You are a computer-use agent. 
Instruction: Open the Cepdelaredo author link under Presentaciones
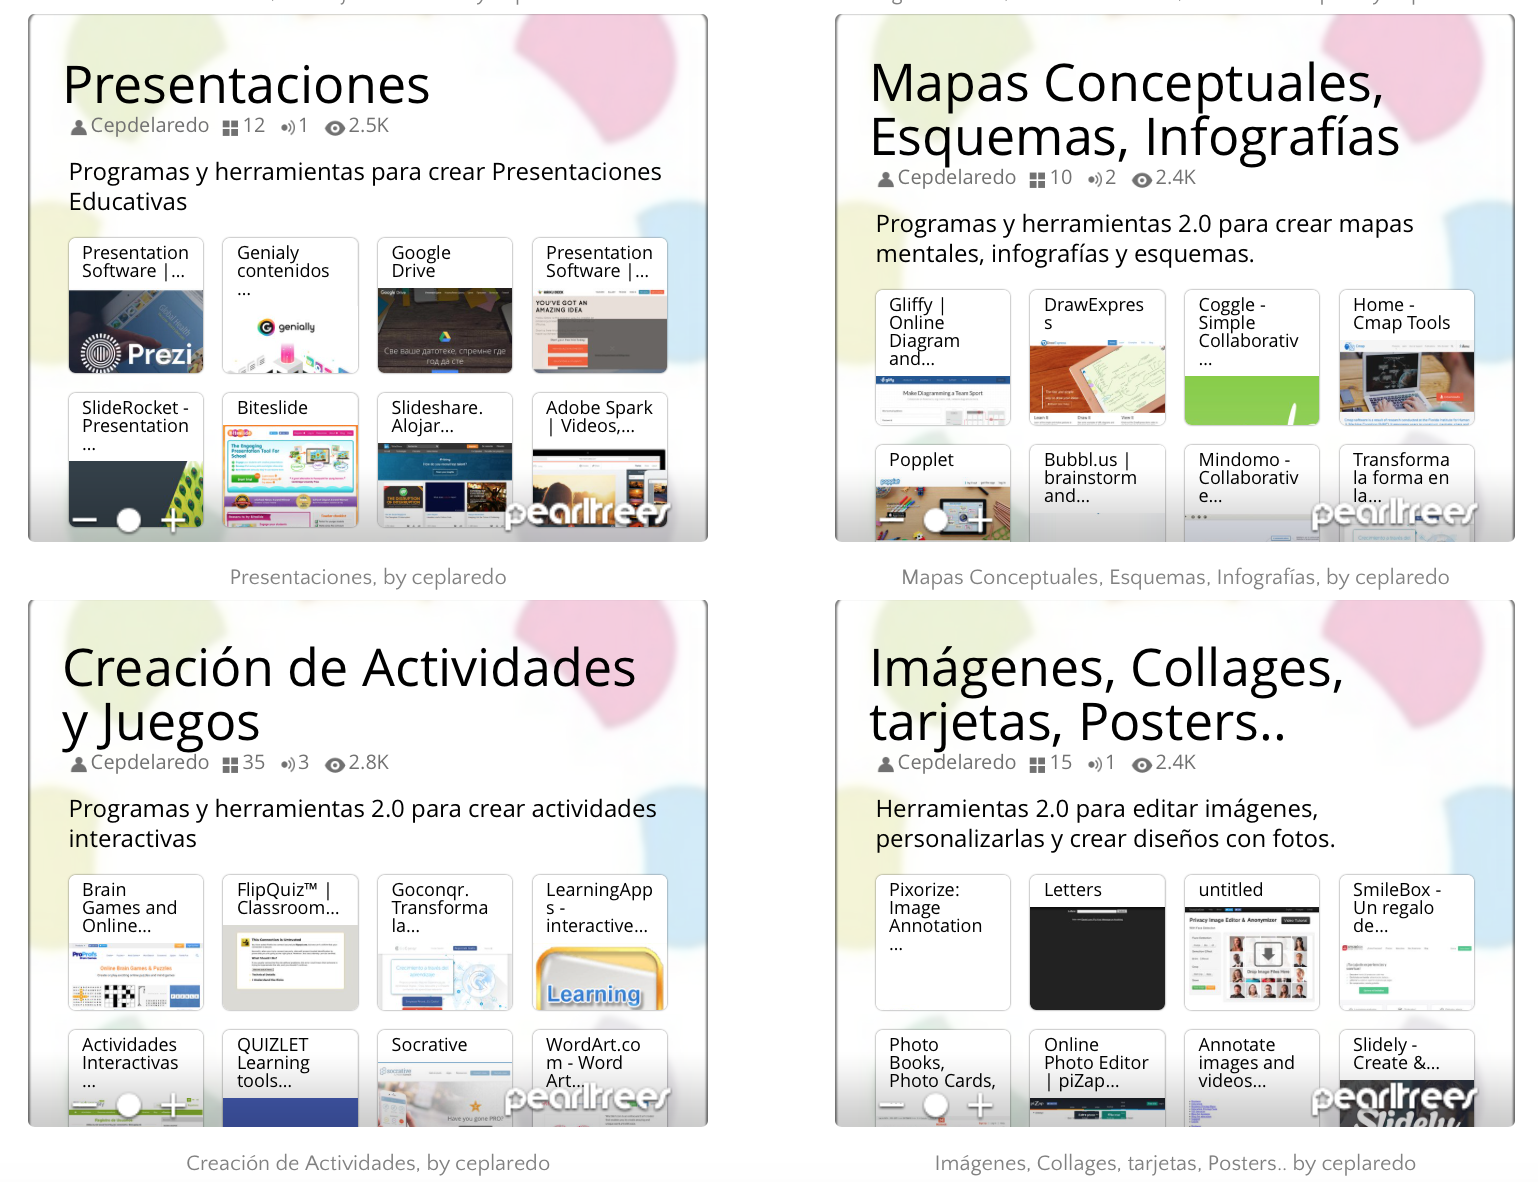pyautogui.click(x=149, y=126)
